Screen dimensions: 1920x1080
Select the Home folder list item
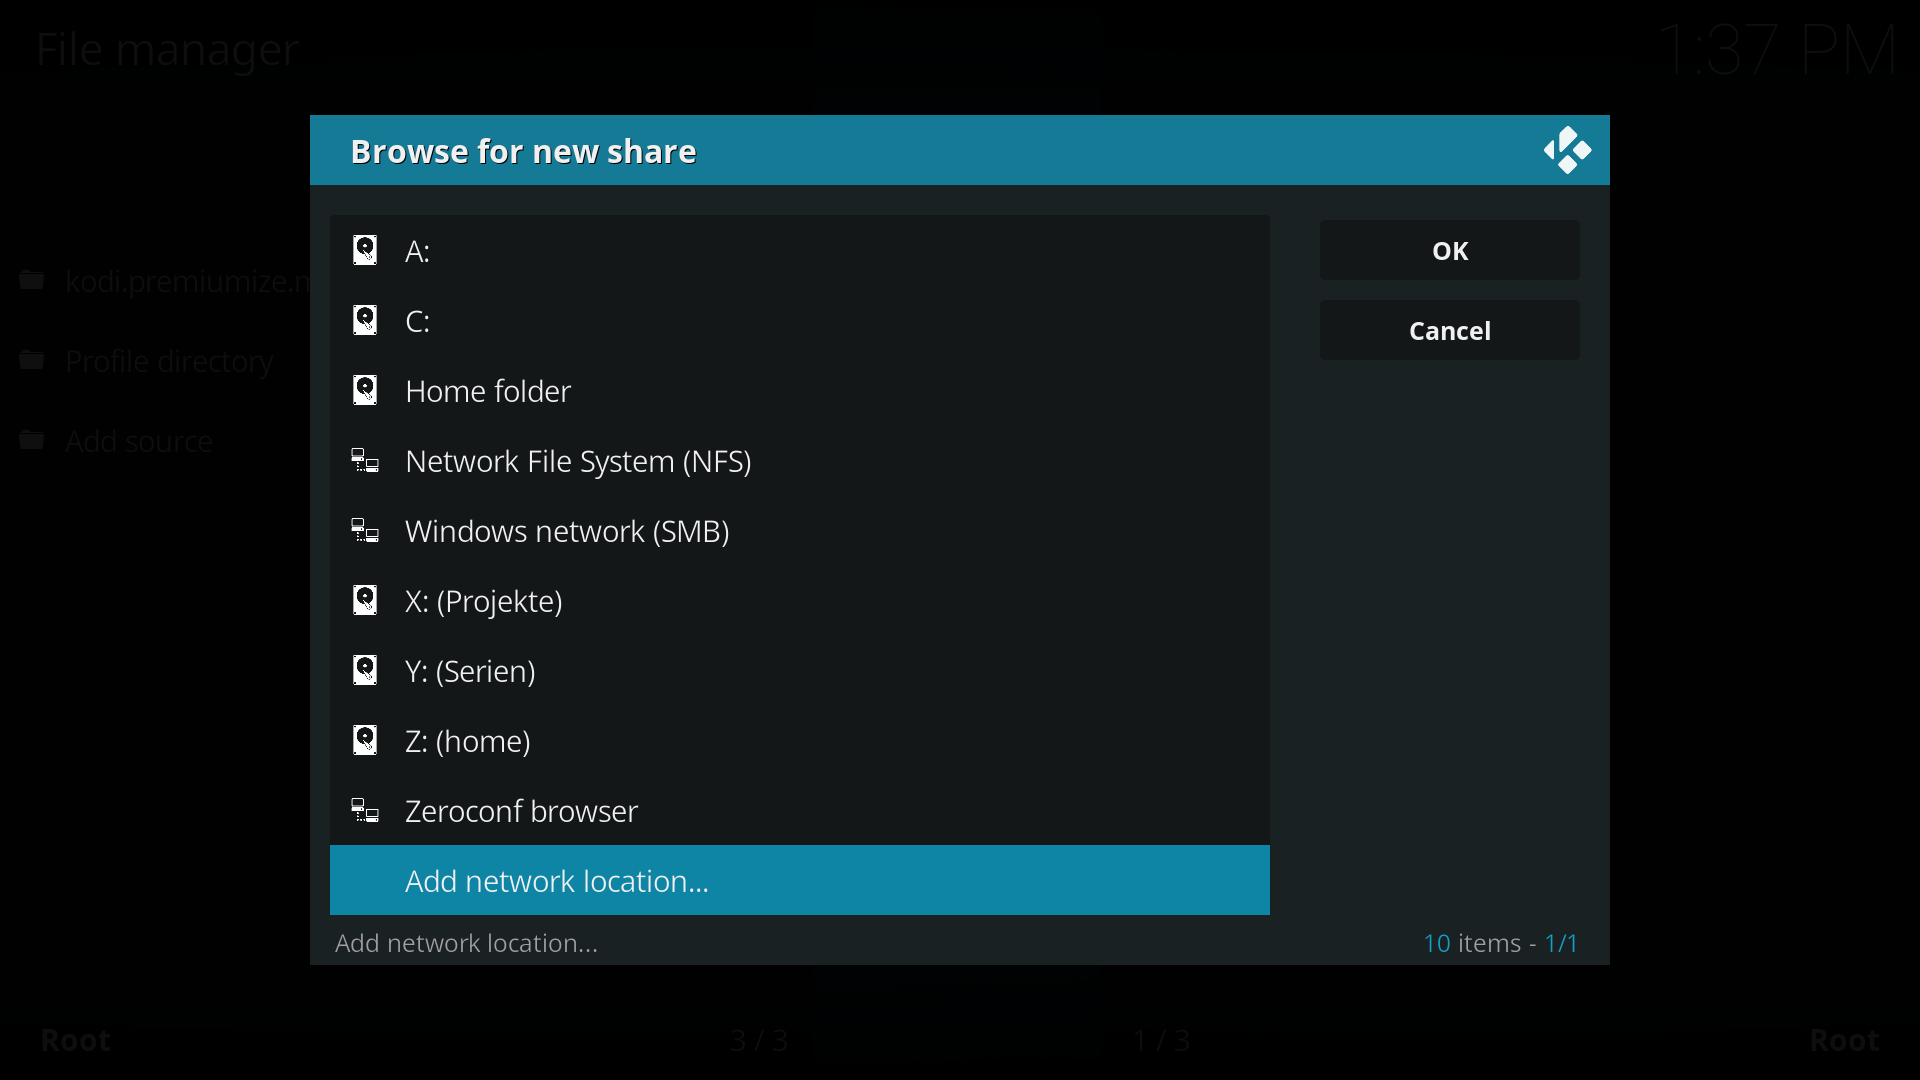click(x=800, y=390)
